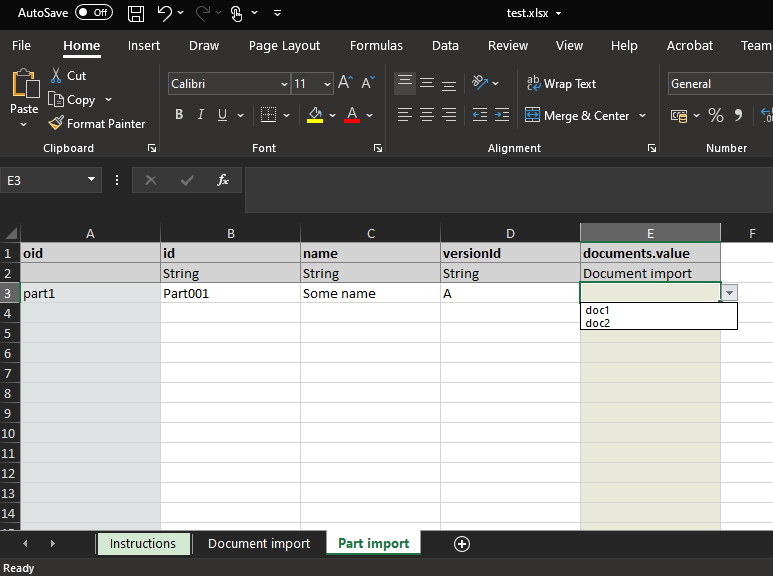
Task: Open font size 11 dropdown
Action: 327,84
